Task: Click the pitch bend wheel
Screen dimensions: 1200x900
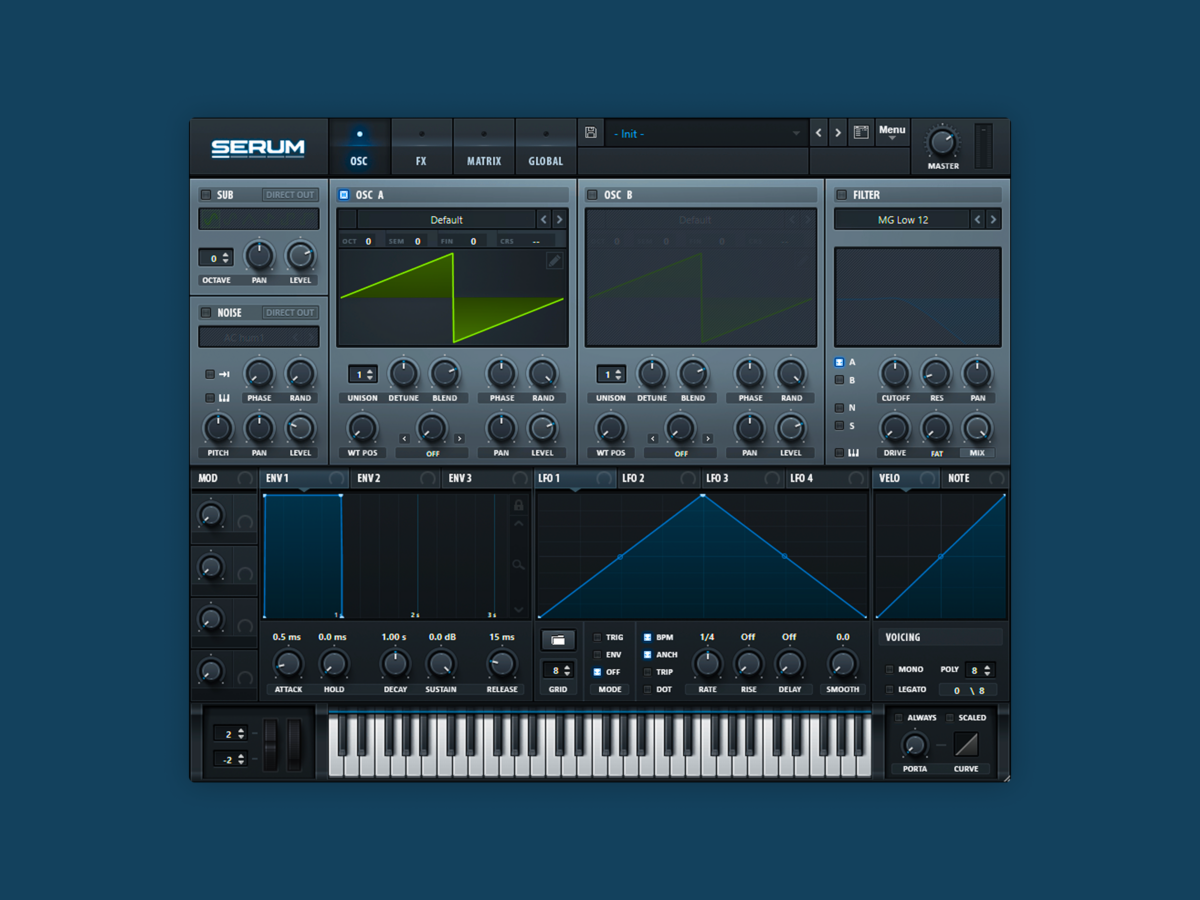Action: (271, 745)
